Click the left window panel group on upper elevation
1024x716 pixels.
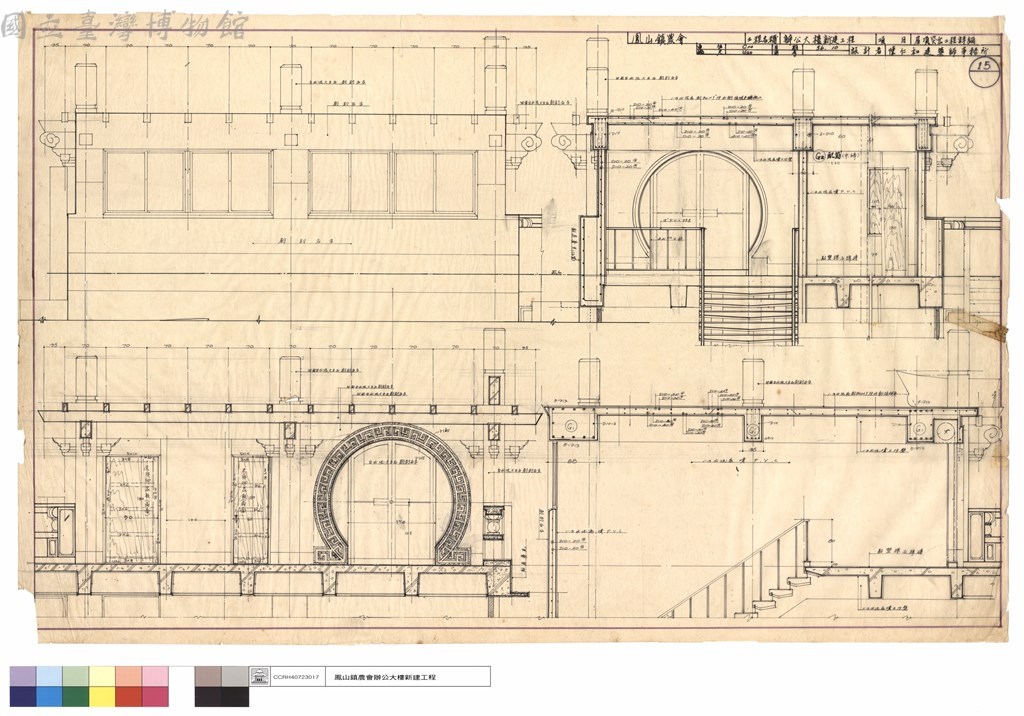tap(188, 182)
